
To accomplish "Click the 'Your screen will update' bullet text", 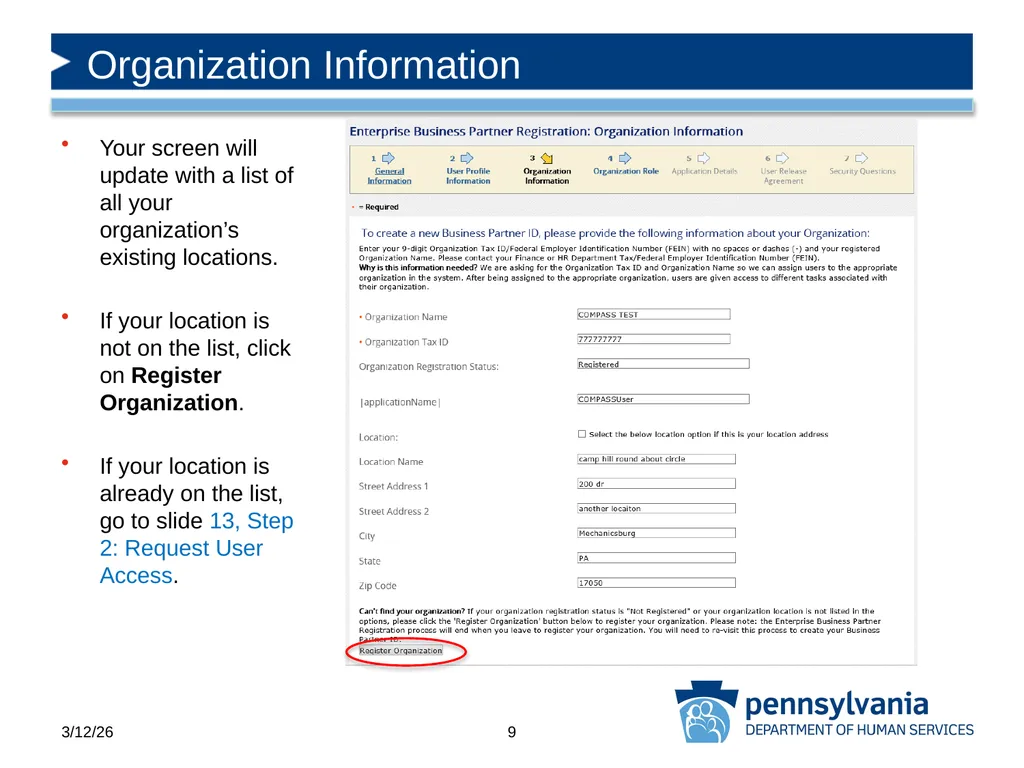I will click(197, 202).
